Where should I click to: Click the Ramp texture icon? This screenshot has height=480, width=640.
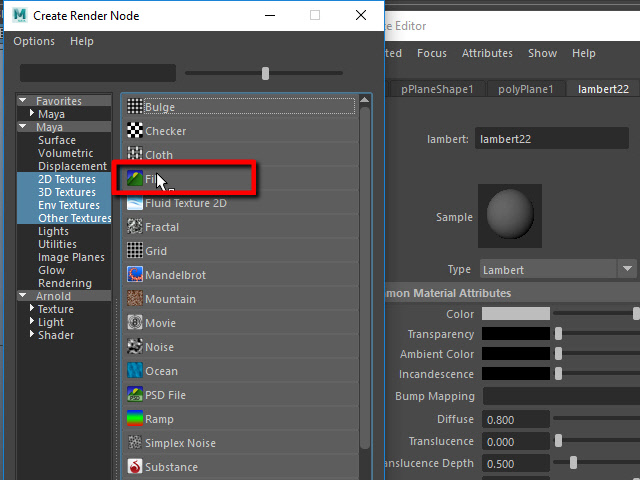[x=135, y=419]
